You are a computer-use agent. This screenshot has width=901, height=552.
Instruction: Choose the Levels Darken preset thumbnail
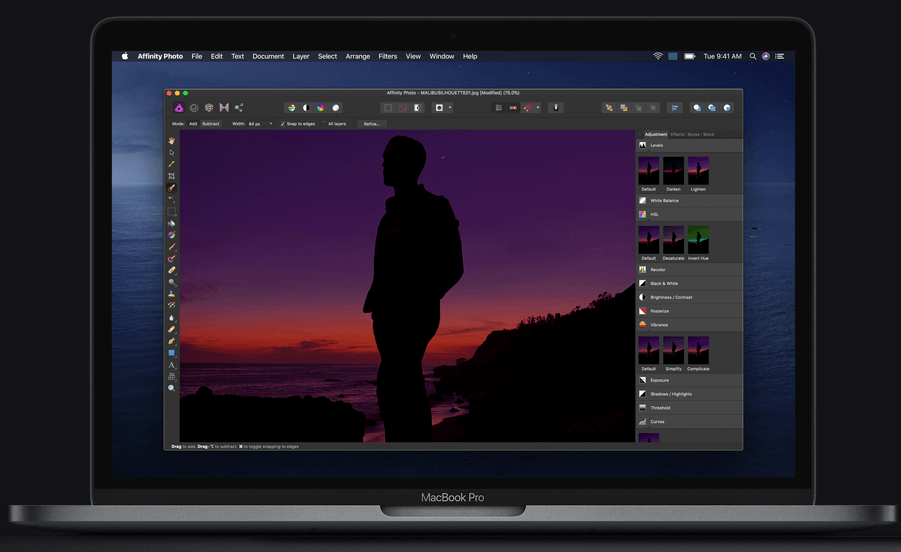673,171
